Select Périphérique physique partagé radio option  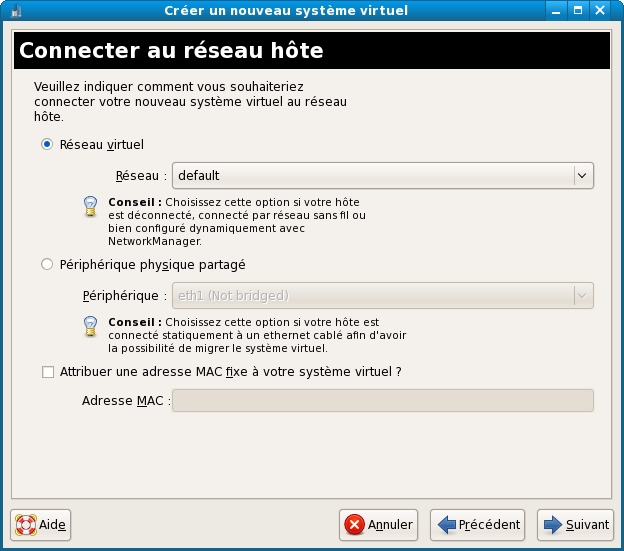(x=47, y=265)
